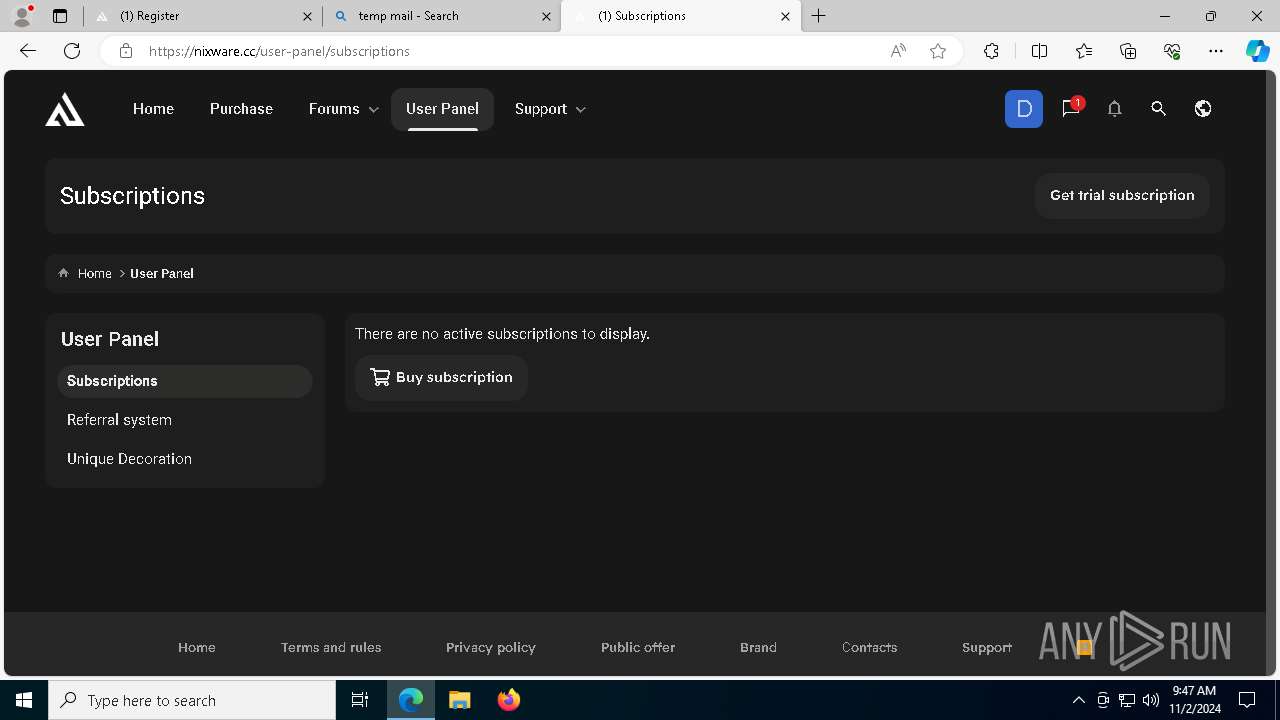1280x720 pixels.
Task: Select Subscriptions in User Panel sidebar
Action: click(x=185, y=381)
